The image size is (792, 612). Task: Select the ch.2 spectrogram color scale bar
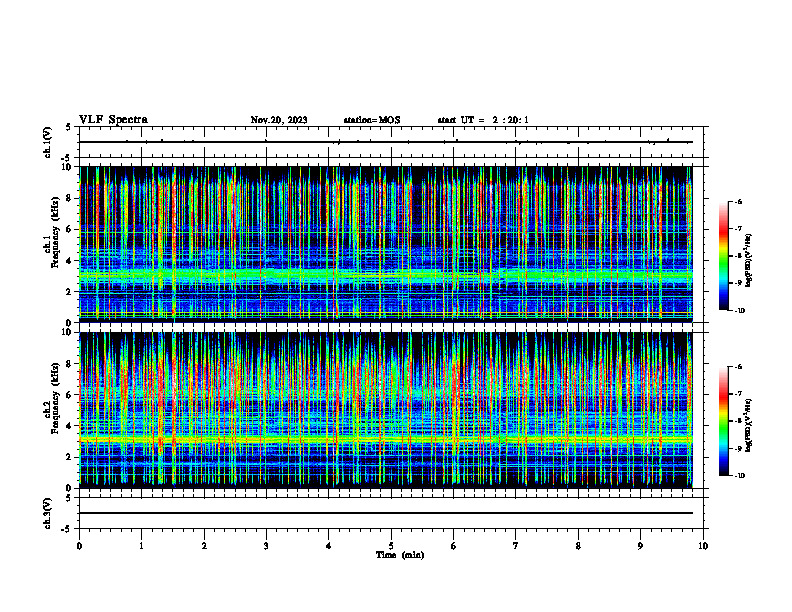pos(724,421)
